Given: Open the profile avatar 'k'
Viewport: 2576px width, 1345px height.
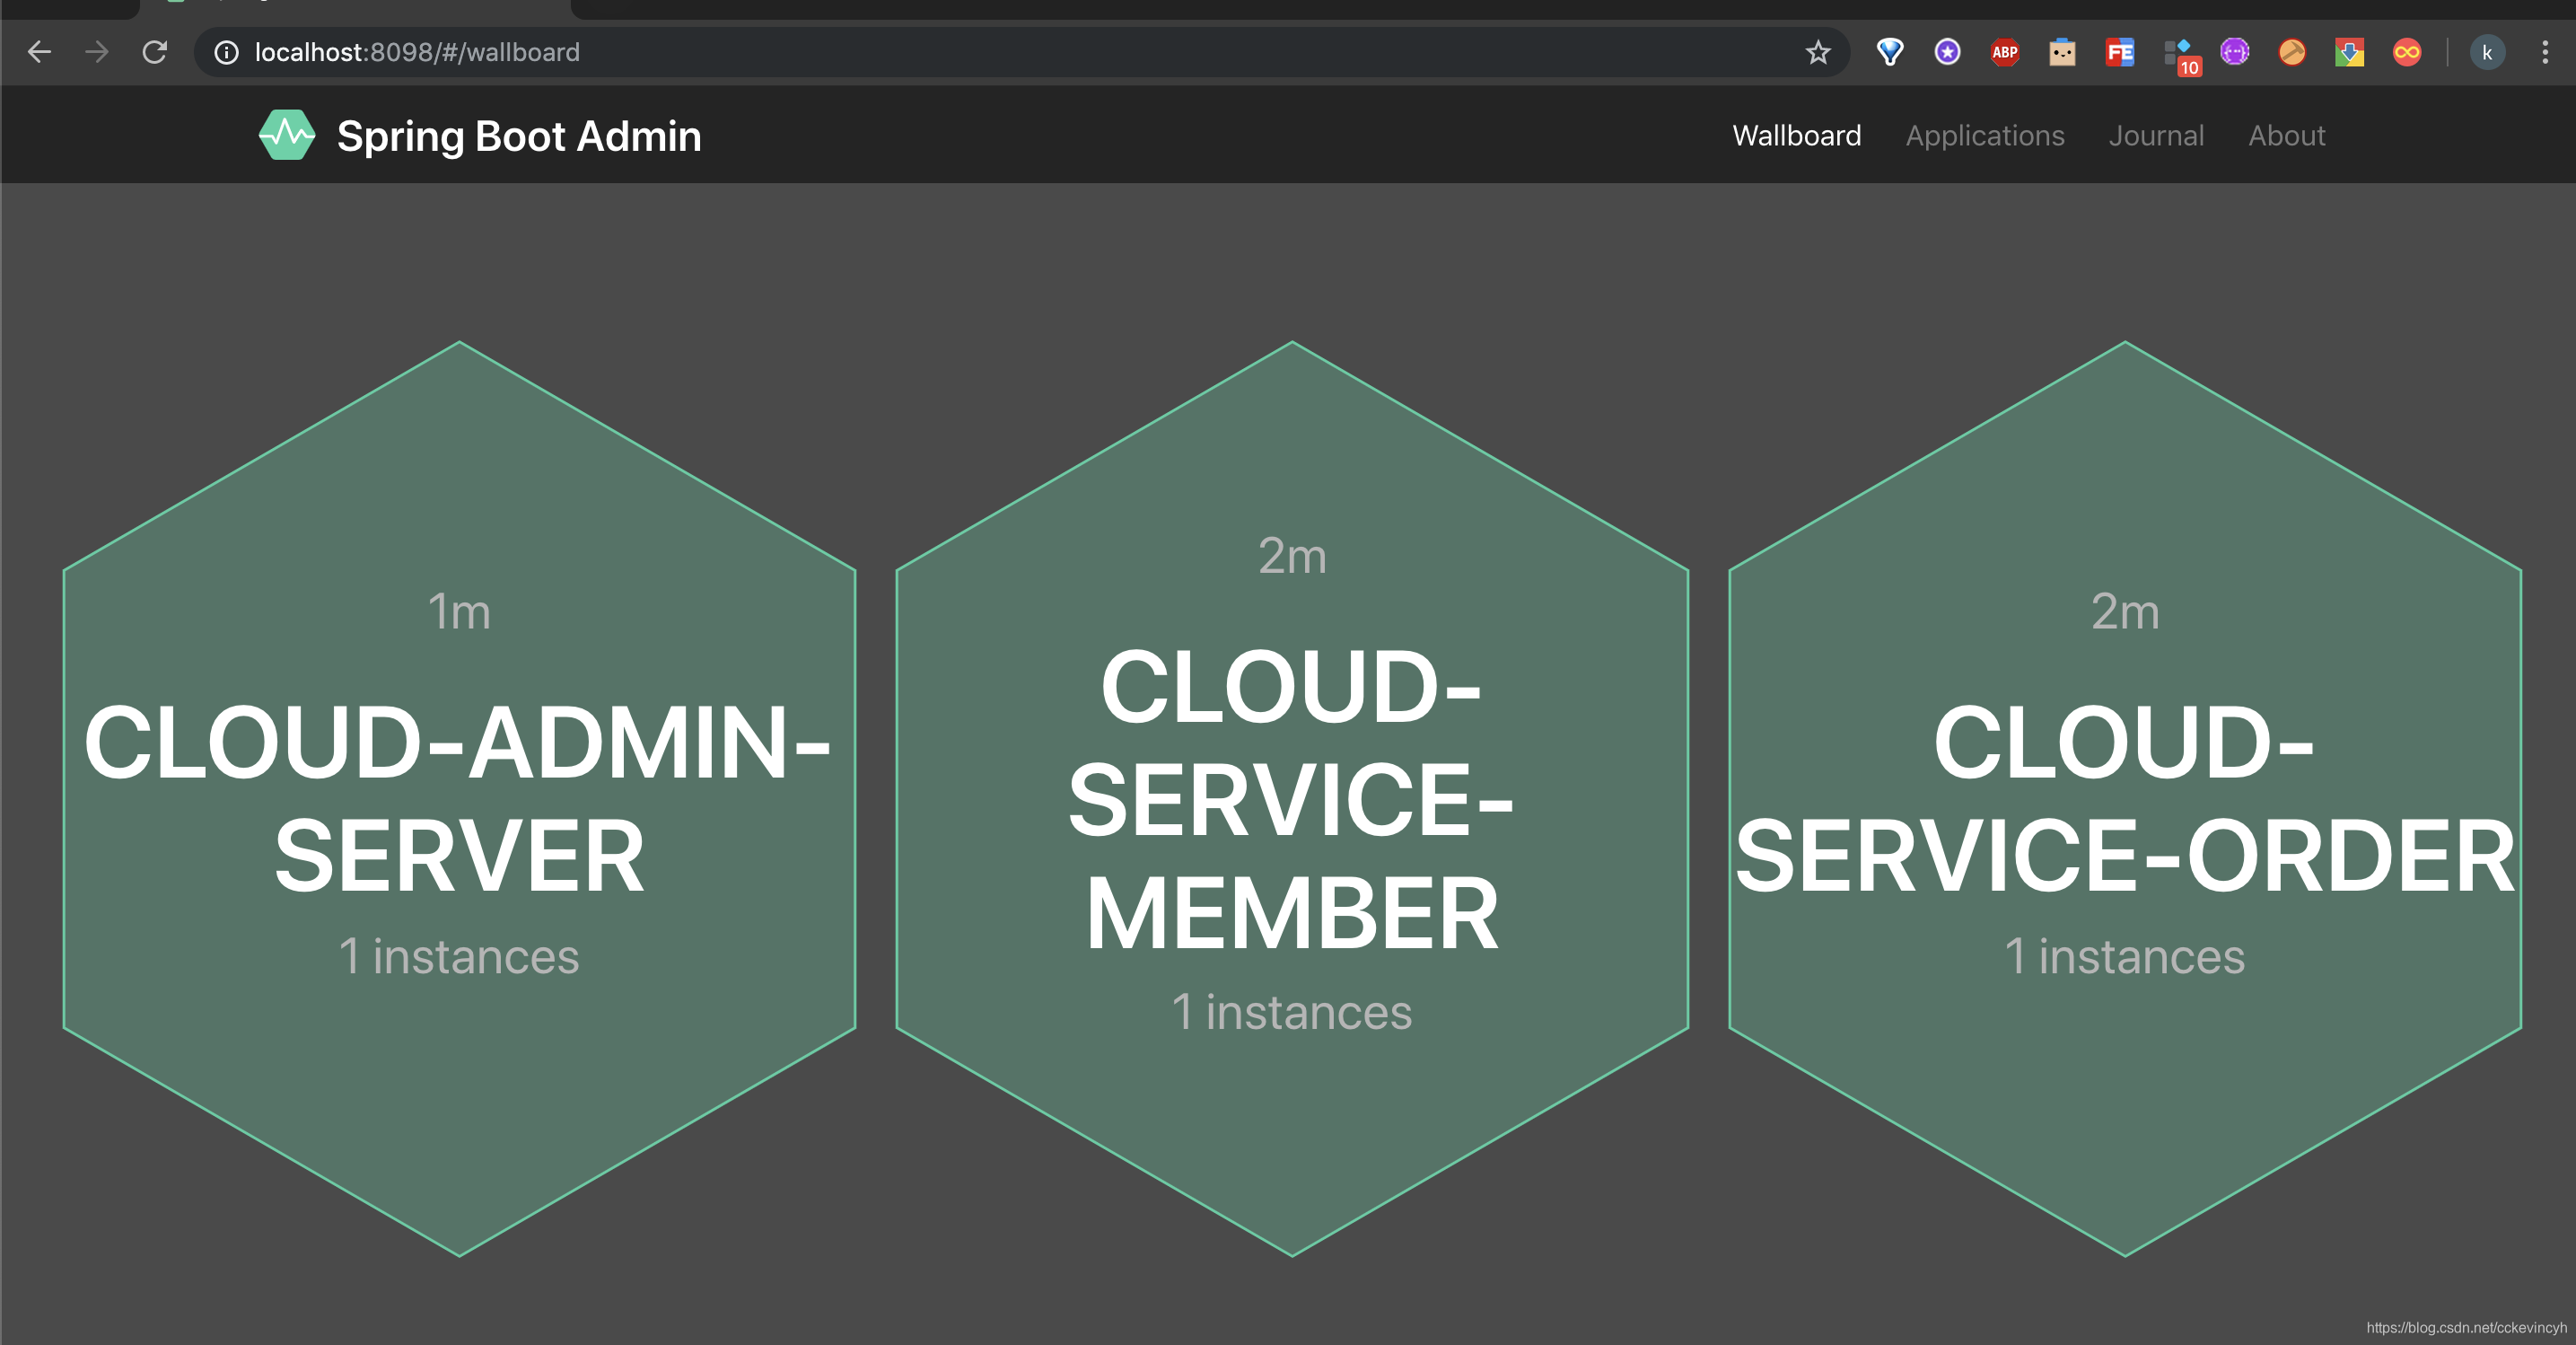Looking at the screenshot, I should tap(2487, 52).
